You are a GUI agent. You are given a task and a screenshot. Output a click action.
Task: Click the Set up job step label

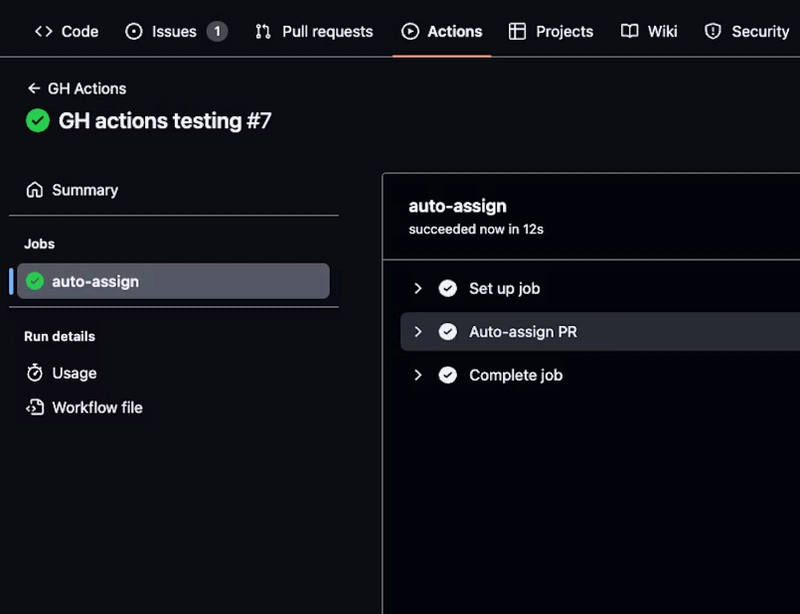point(505,288)
